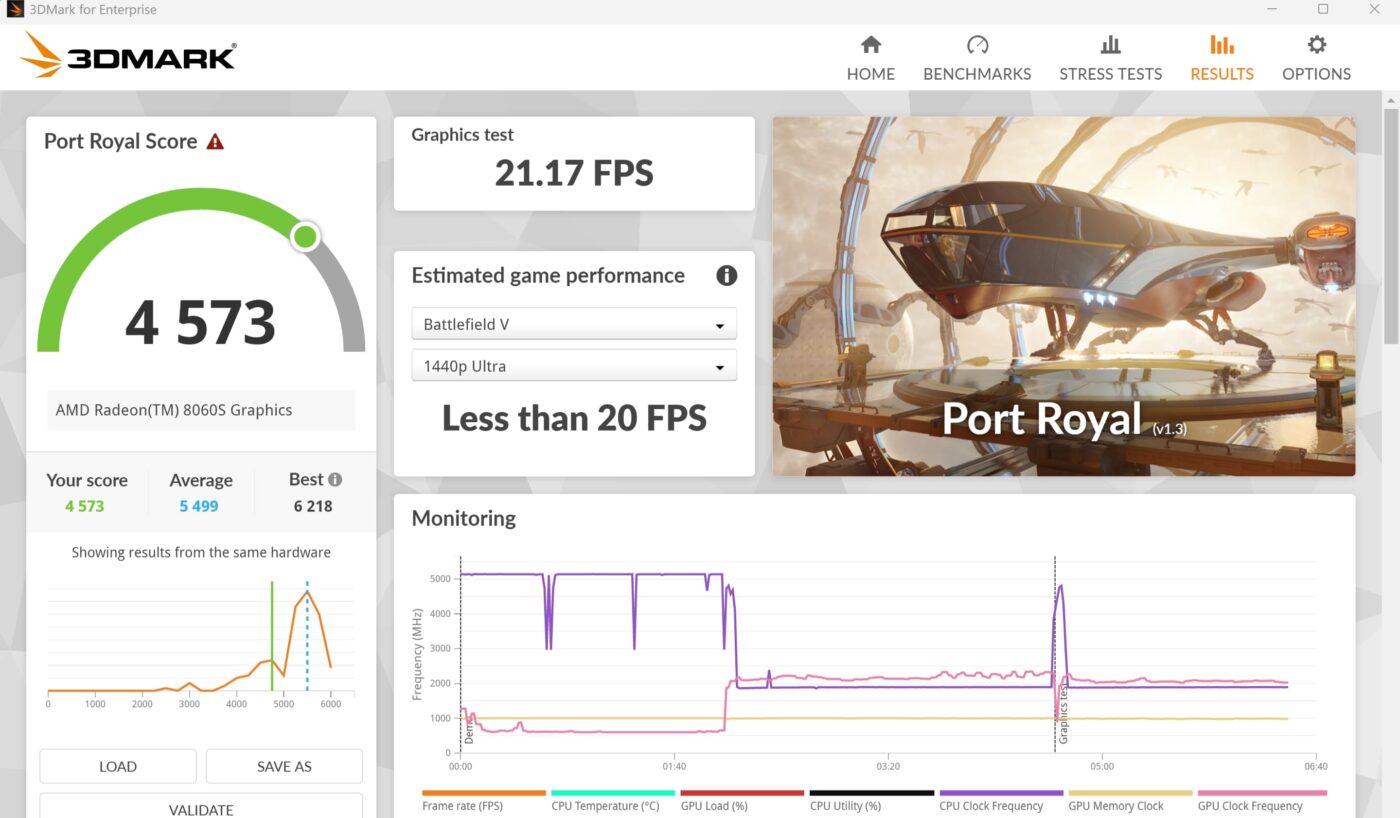This screenshot has height=818, width=1400.
Task: Open Benchmarks via the gauge icon
Action: click(977, 45)
